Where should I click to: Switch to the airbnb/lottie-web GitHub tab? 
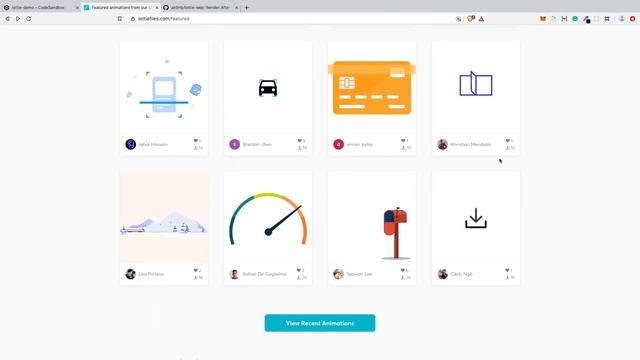coord(200,7)
